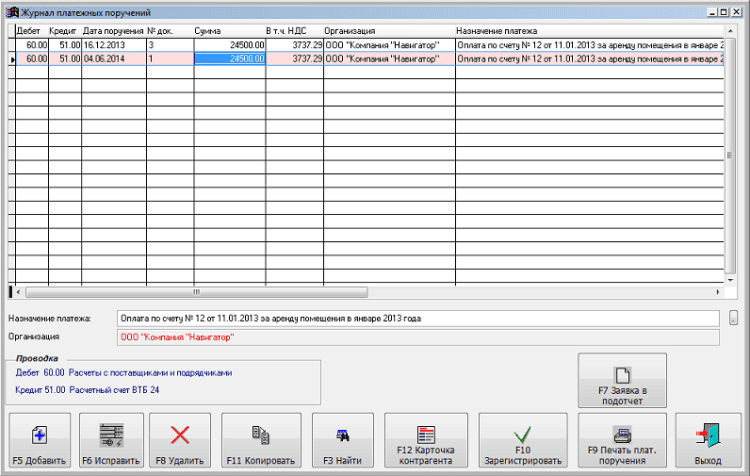Click the horizontal scrollbar right arrow
The image size is (750, 476).
click(x=718, y=292)
